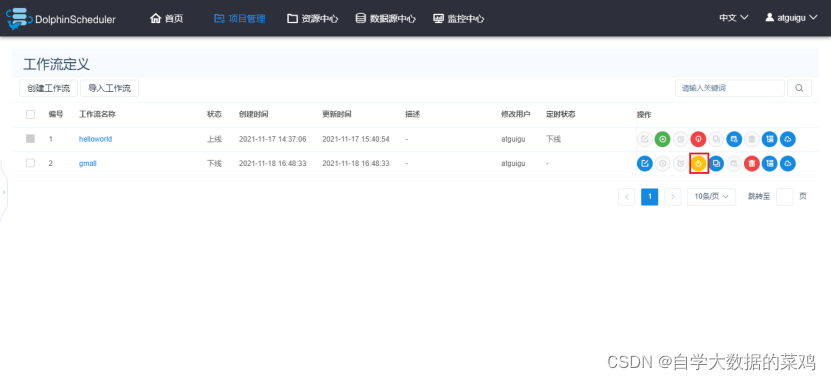
Task: Click the search magnifier button
Action: click(x=799, y=88)
